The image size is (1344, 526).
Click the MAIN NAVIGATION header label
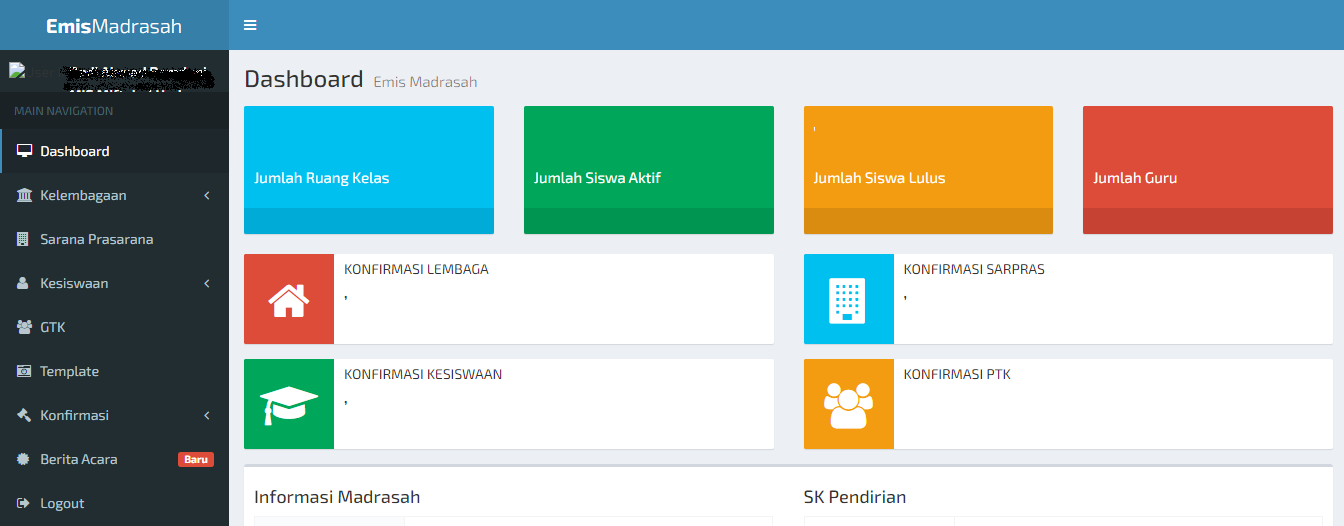(x=64, y=111)
